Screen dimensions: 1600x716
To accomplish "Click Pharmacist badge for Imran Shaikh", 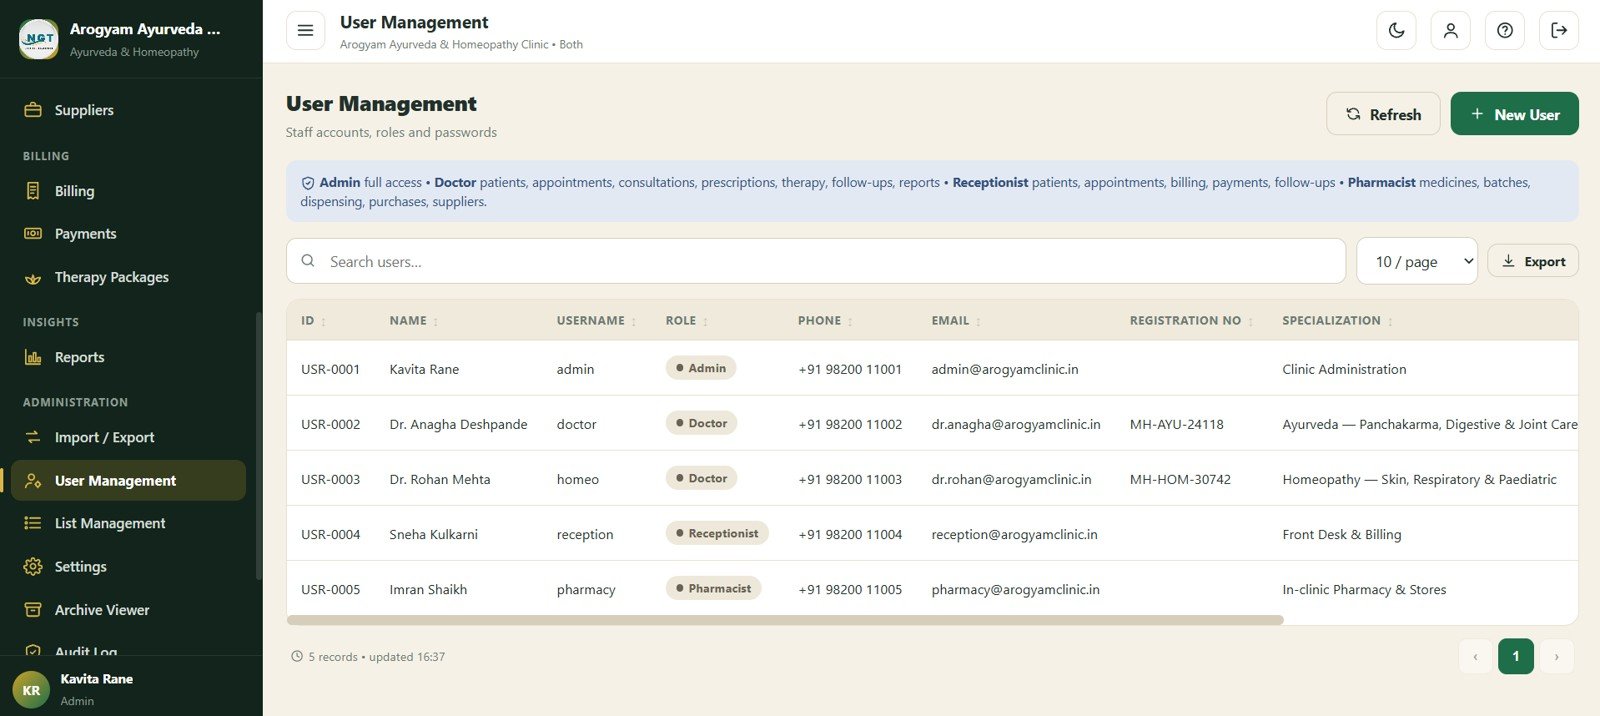I will (713, 588).
